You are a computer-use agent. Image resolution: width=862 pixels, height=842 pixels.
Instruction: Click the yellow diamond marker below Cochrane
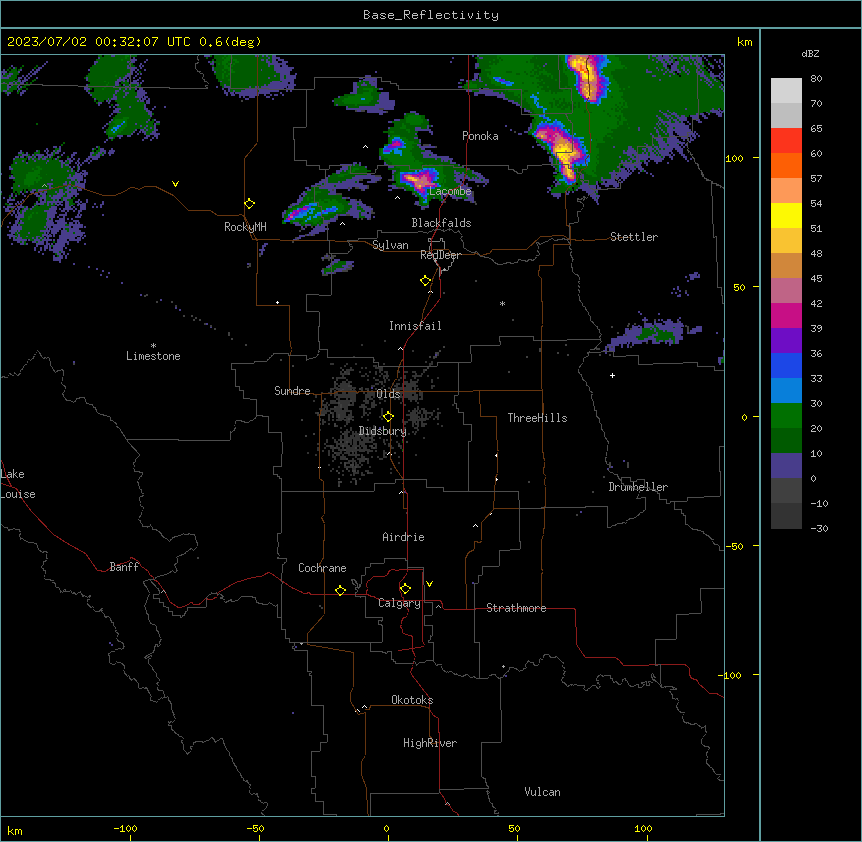pyautogui.click(x=340, y=590)
